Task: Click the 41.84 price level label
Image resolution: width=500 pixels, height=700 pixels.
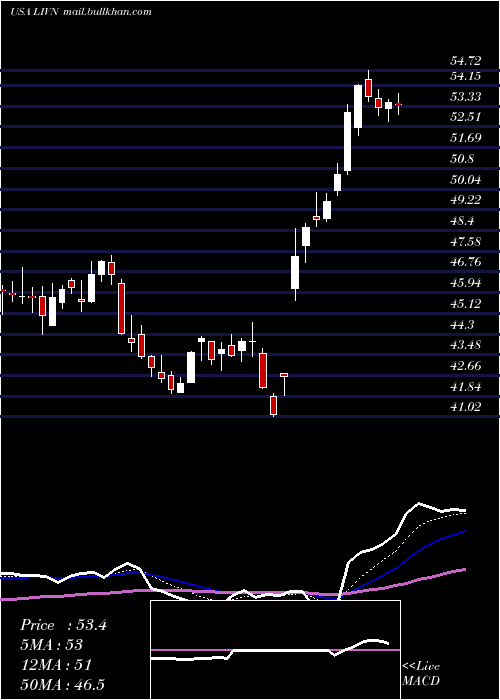Action: click(x=466, y=387)
